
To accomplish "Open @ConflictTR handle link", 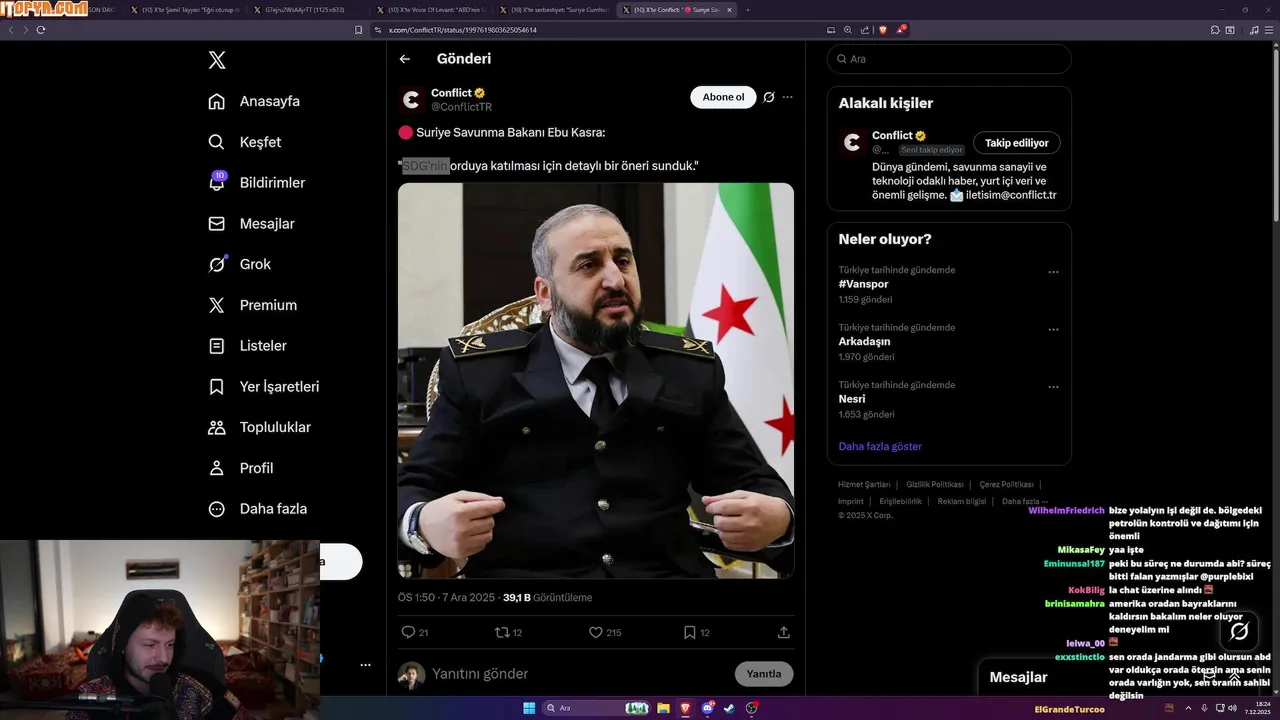I will tap(461, 107).
